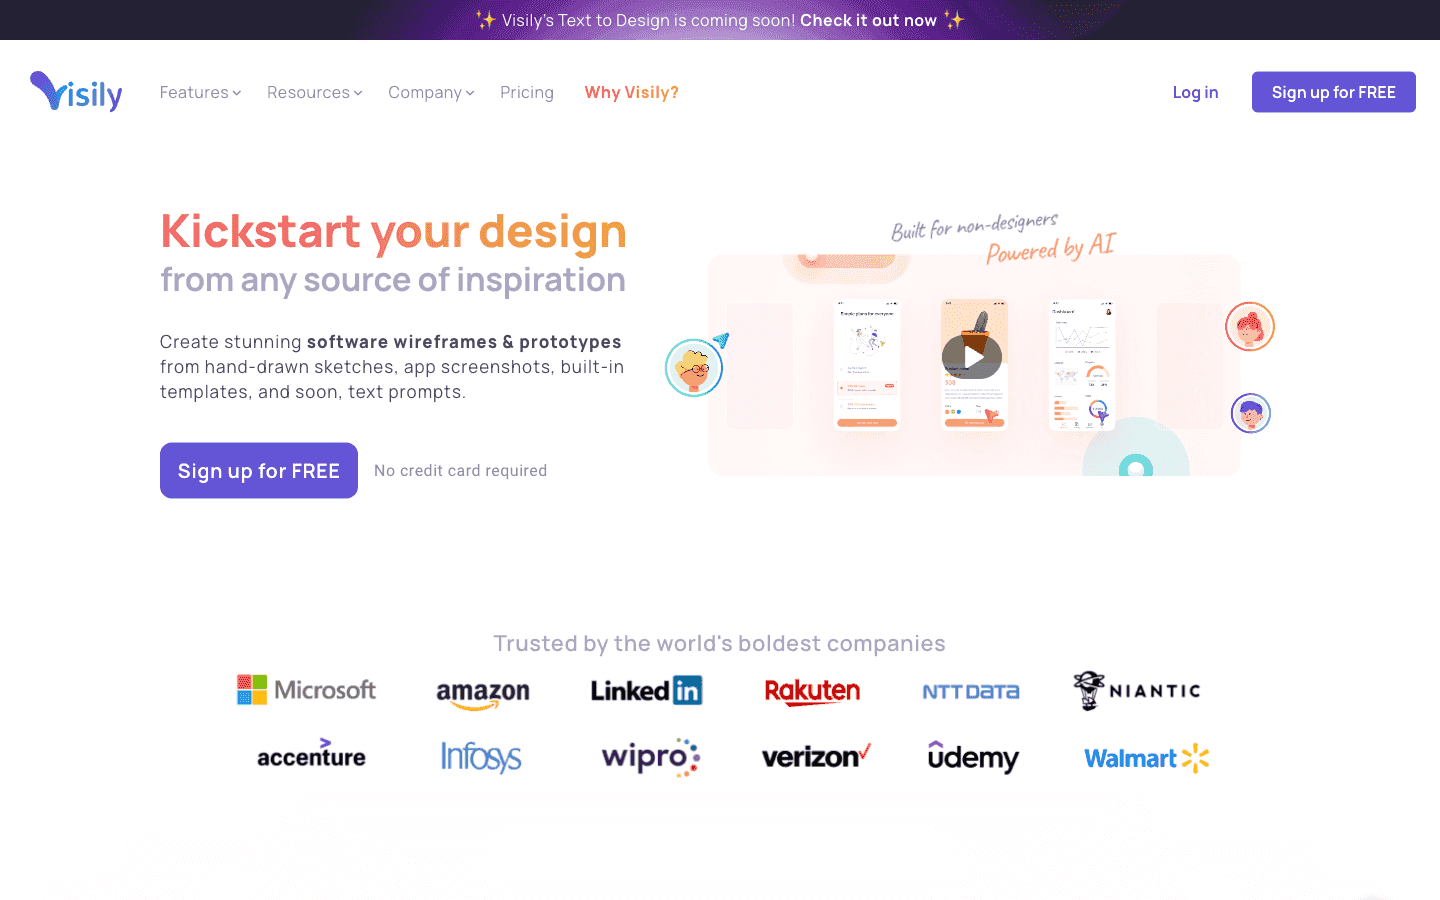
Task: Click the red-haired avatar on the right
Action: [x=1250, y=327]
